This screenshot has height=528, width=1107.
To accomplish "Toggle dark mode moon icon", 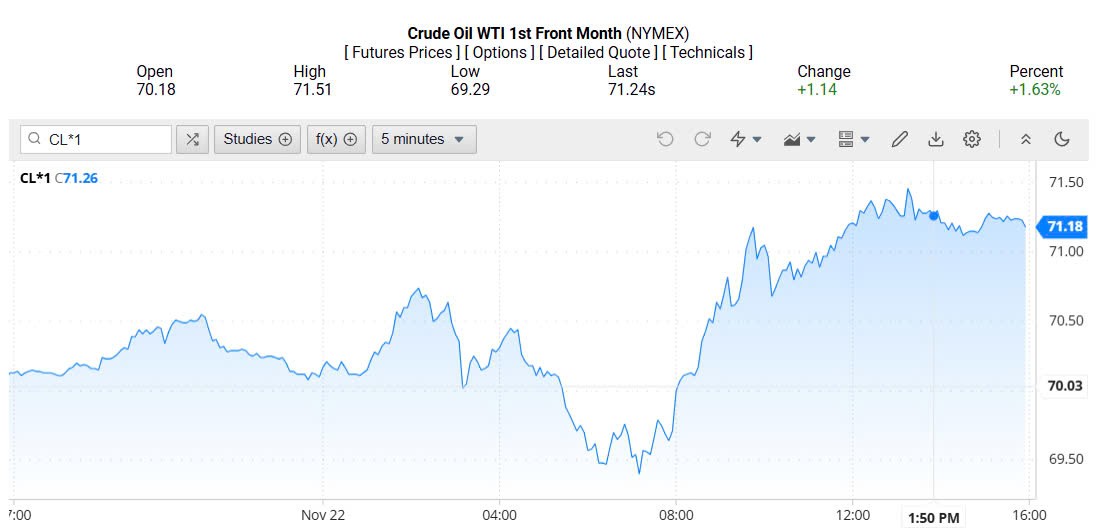I will (x=1062, y=140).
